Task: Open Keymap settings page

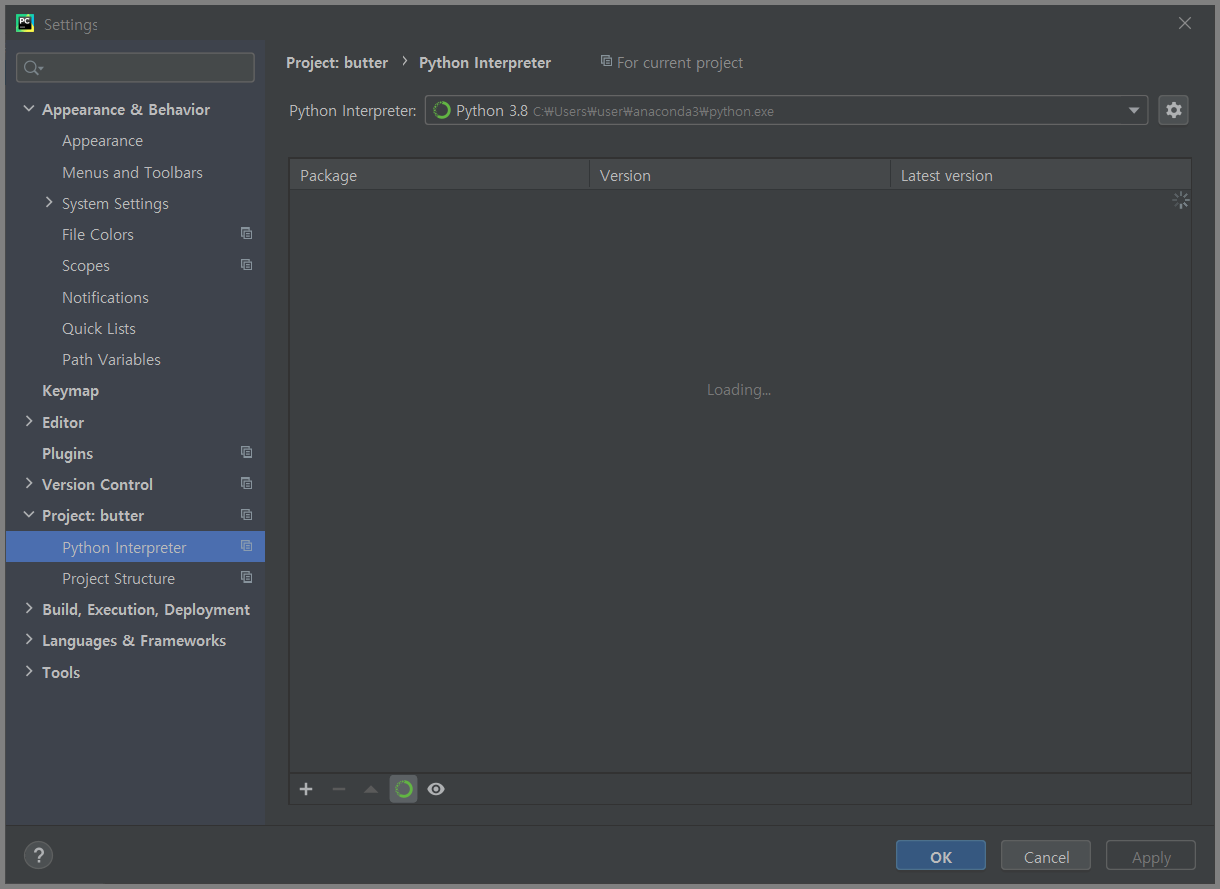Action: [70, 390]
